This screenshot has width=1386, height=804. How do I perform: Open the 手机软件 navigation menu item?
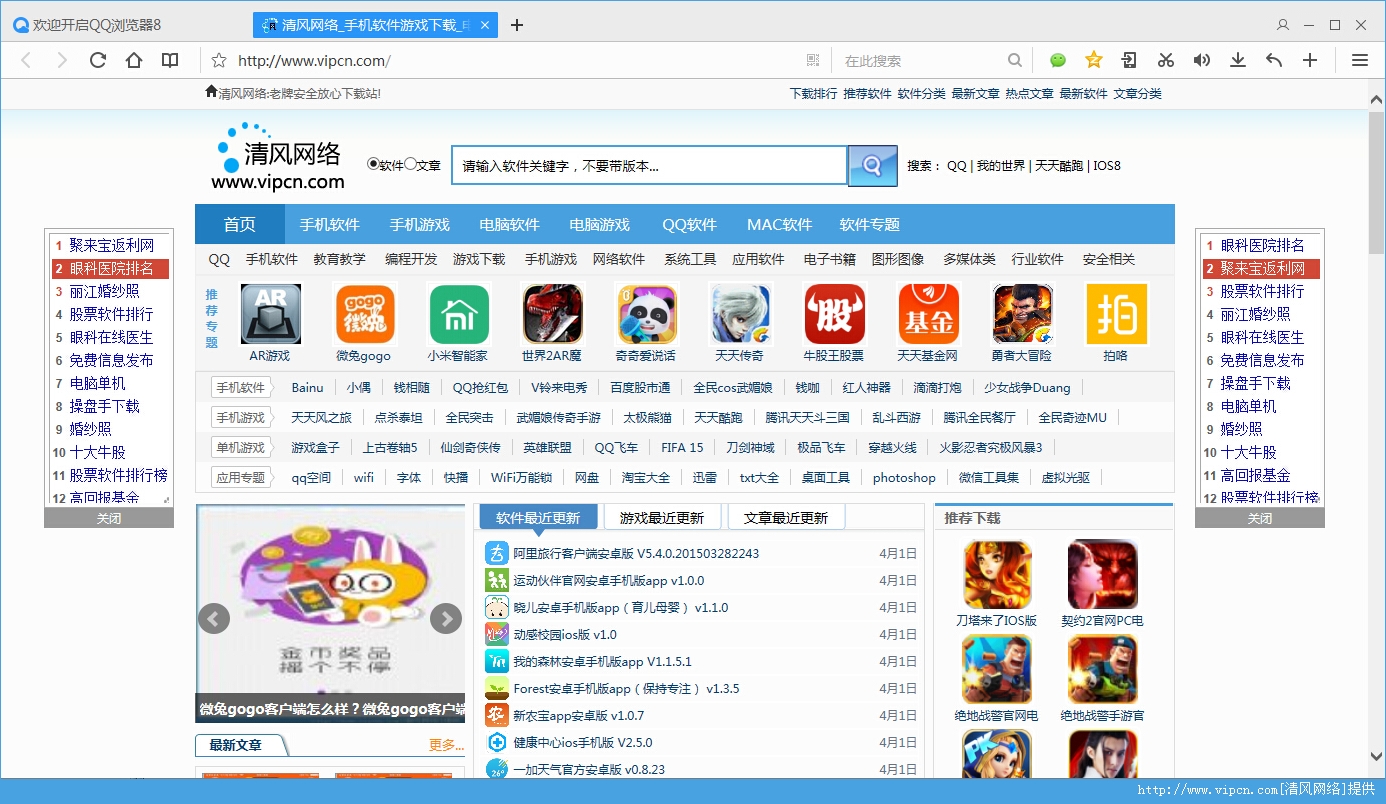[330, 224]
